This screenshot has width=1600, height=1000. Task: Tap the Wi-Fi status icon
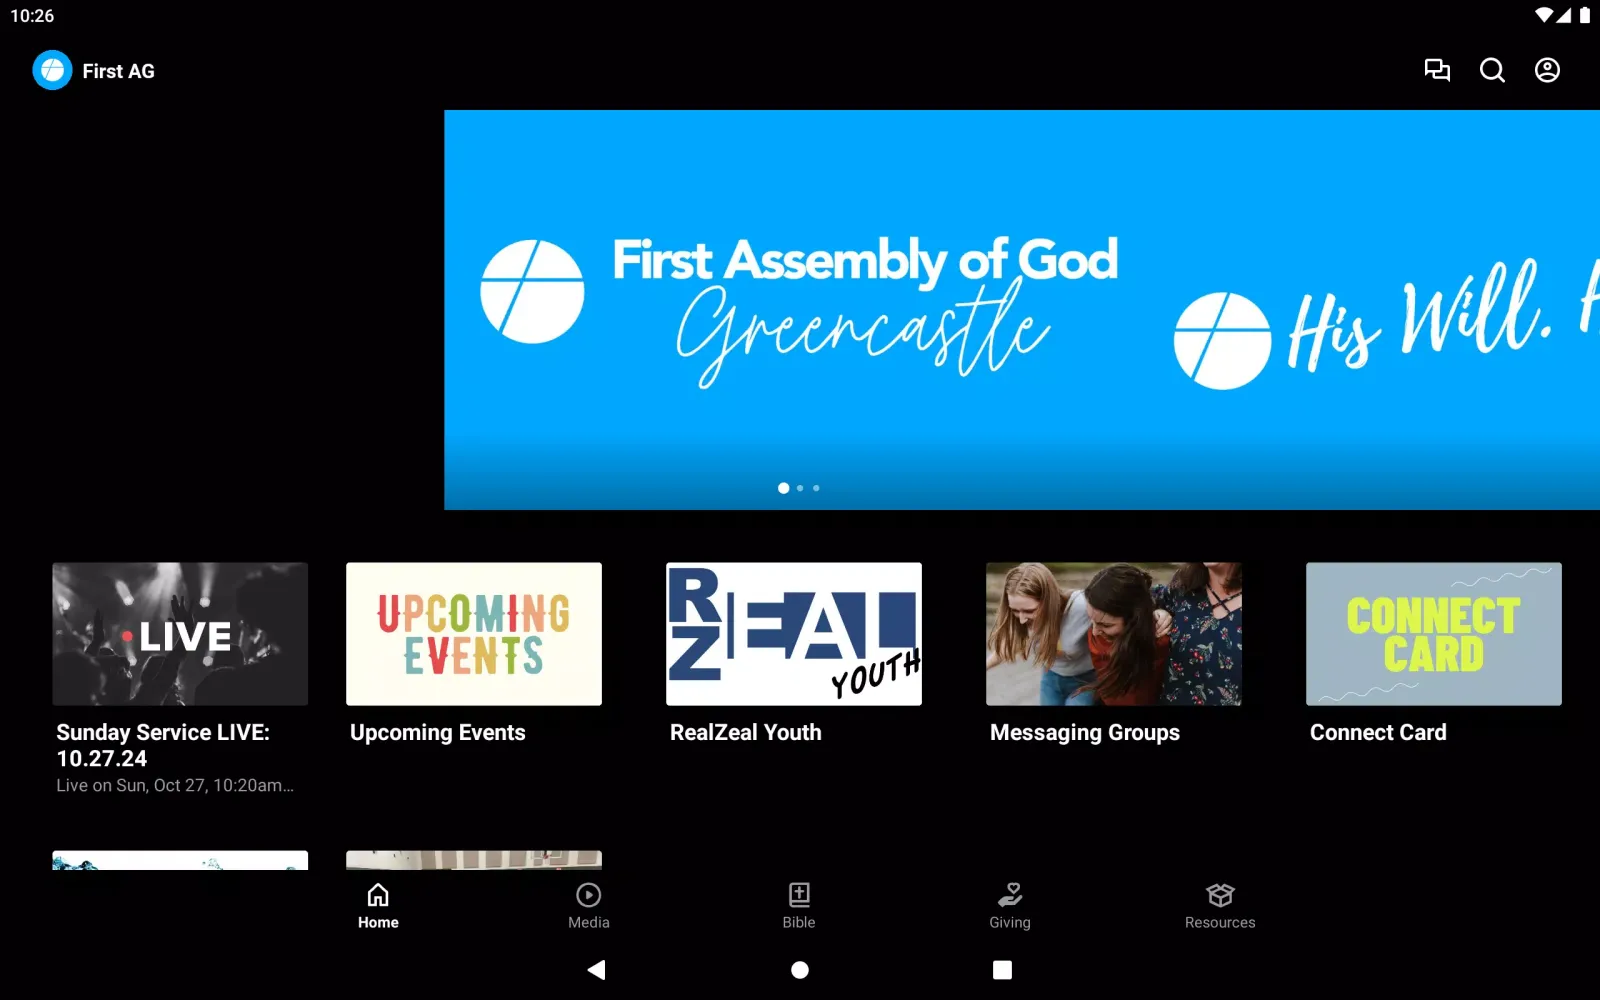pos(1544,15)
